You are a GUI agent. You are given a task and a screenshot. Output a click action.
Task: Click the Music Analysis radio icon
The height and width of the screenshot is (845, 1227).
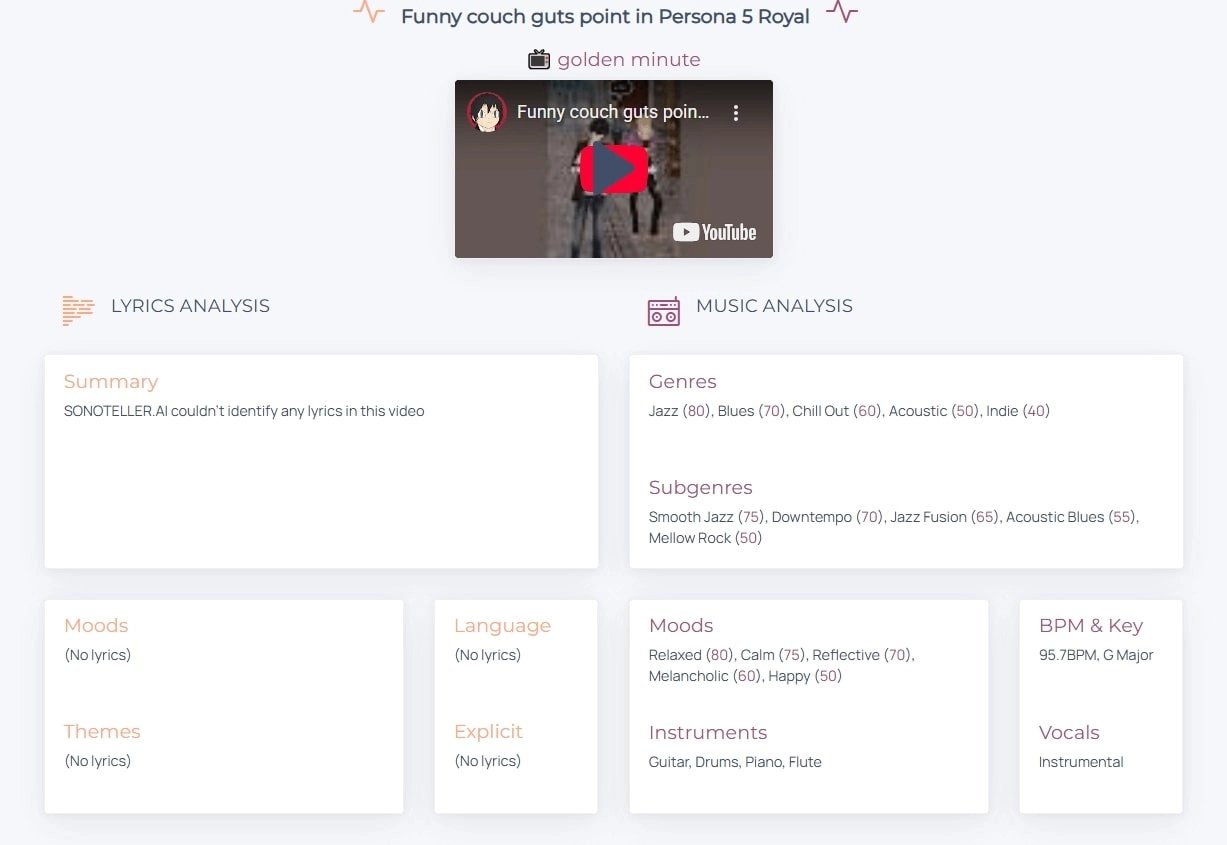click(x=663, y=311)
